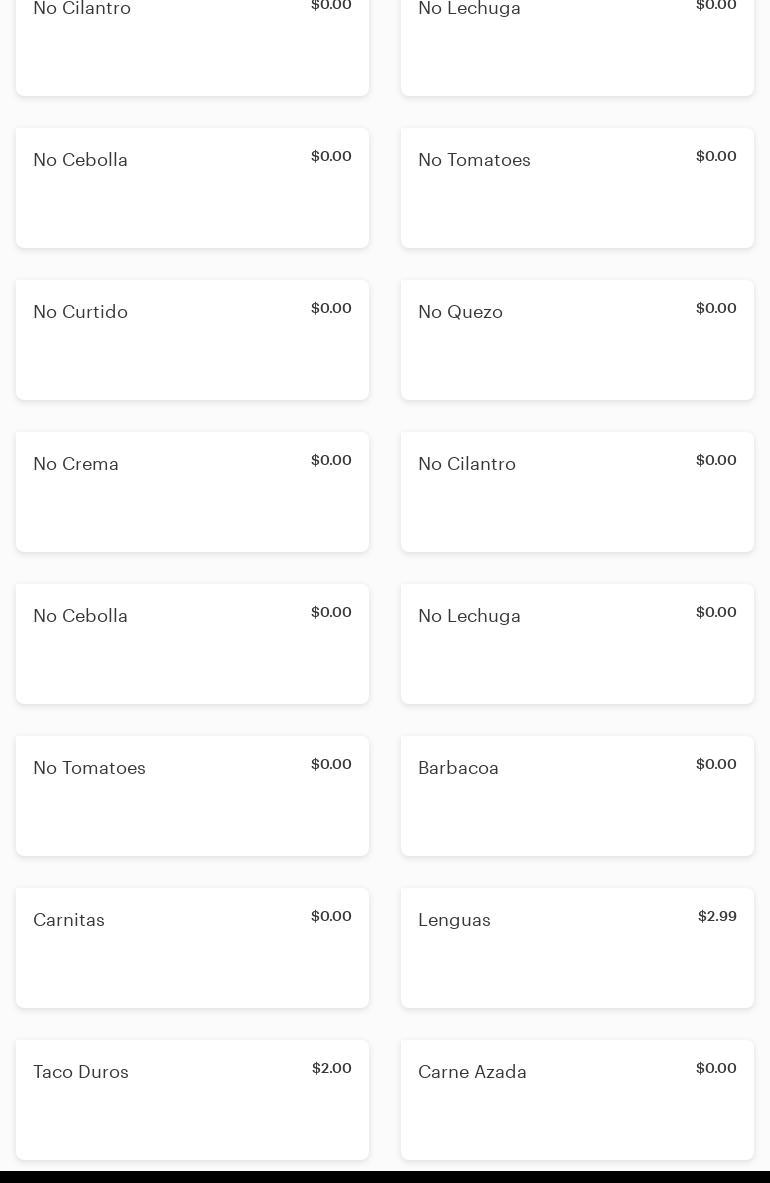The height and width of the screenshot is (1183, 770).
Task: Pick the Carnitas option card
Action: click(192, 948)
